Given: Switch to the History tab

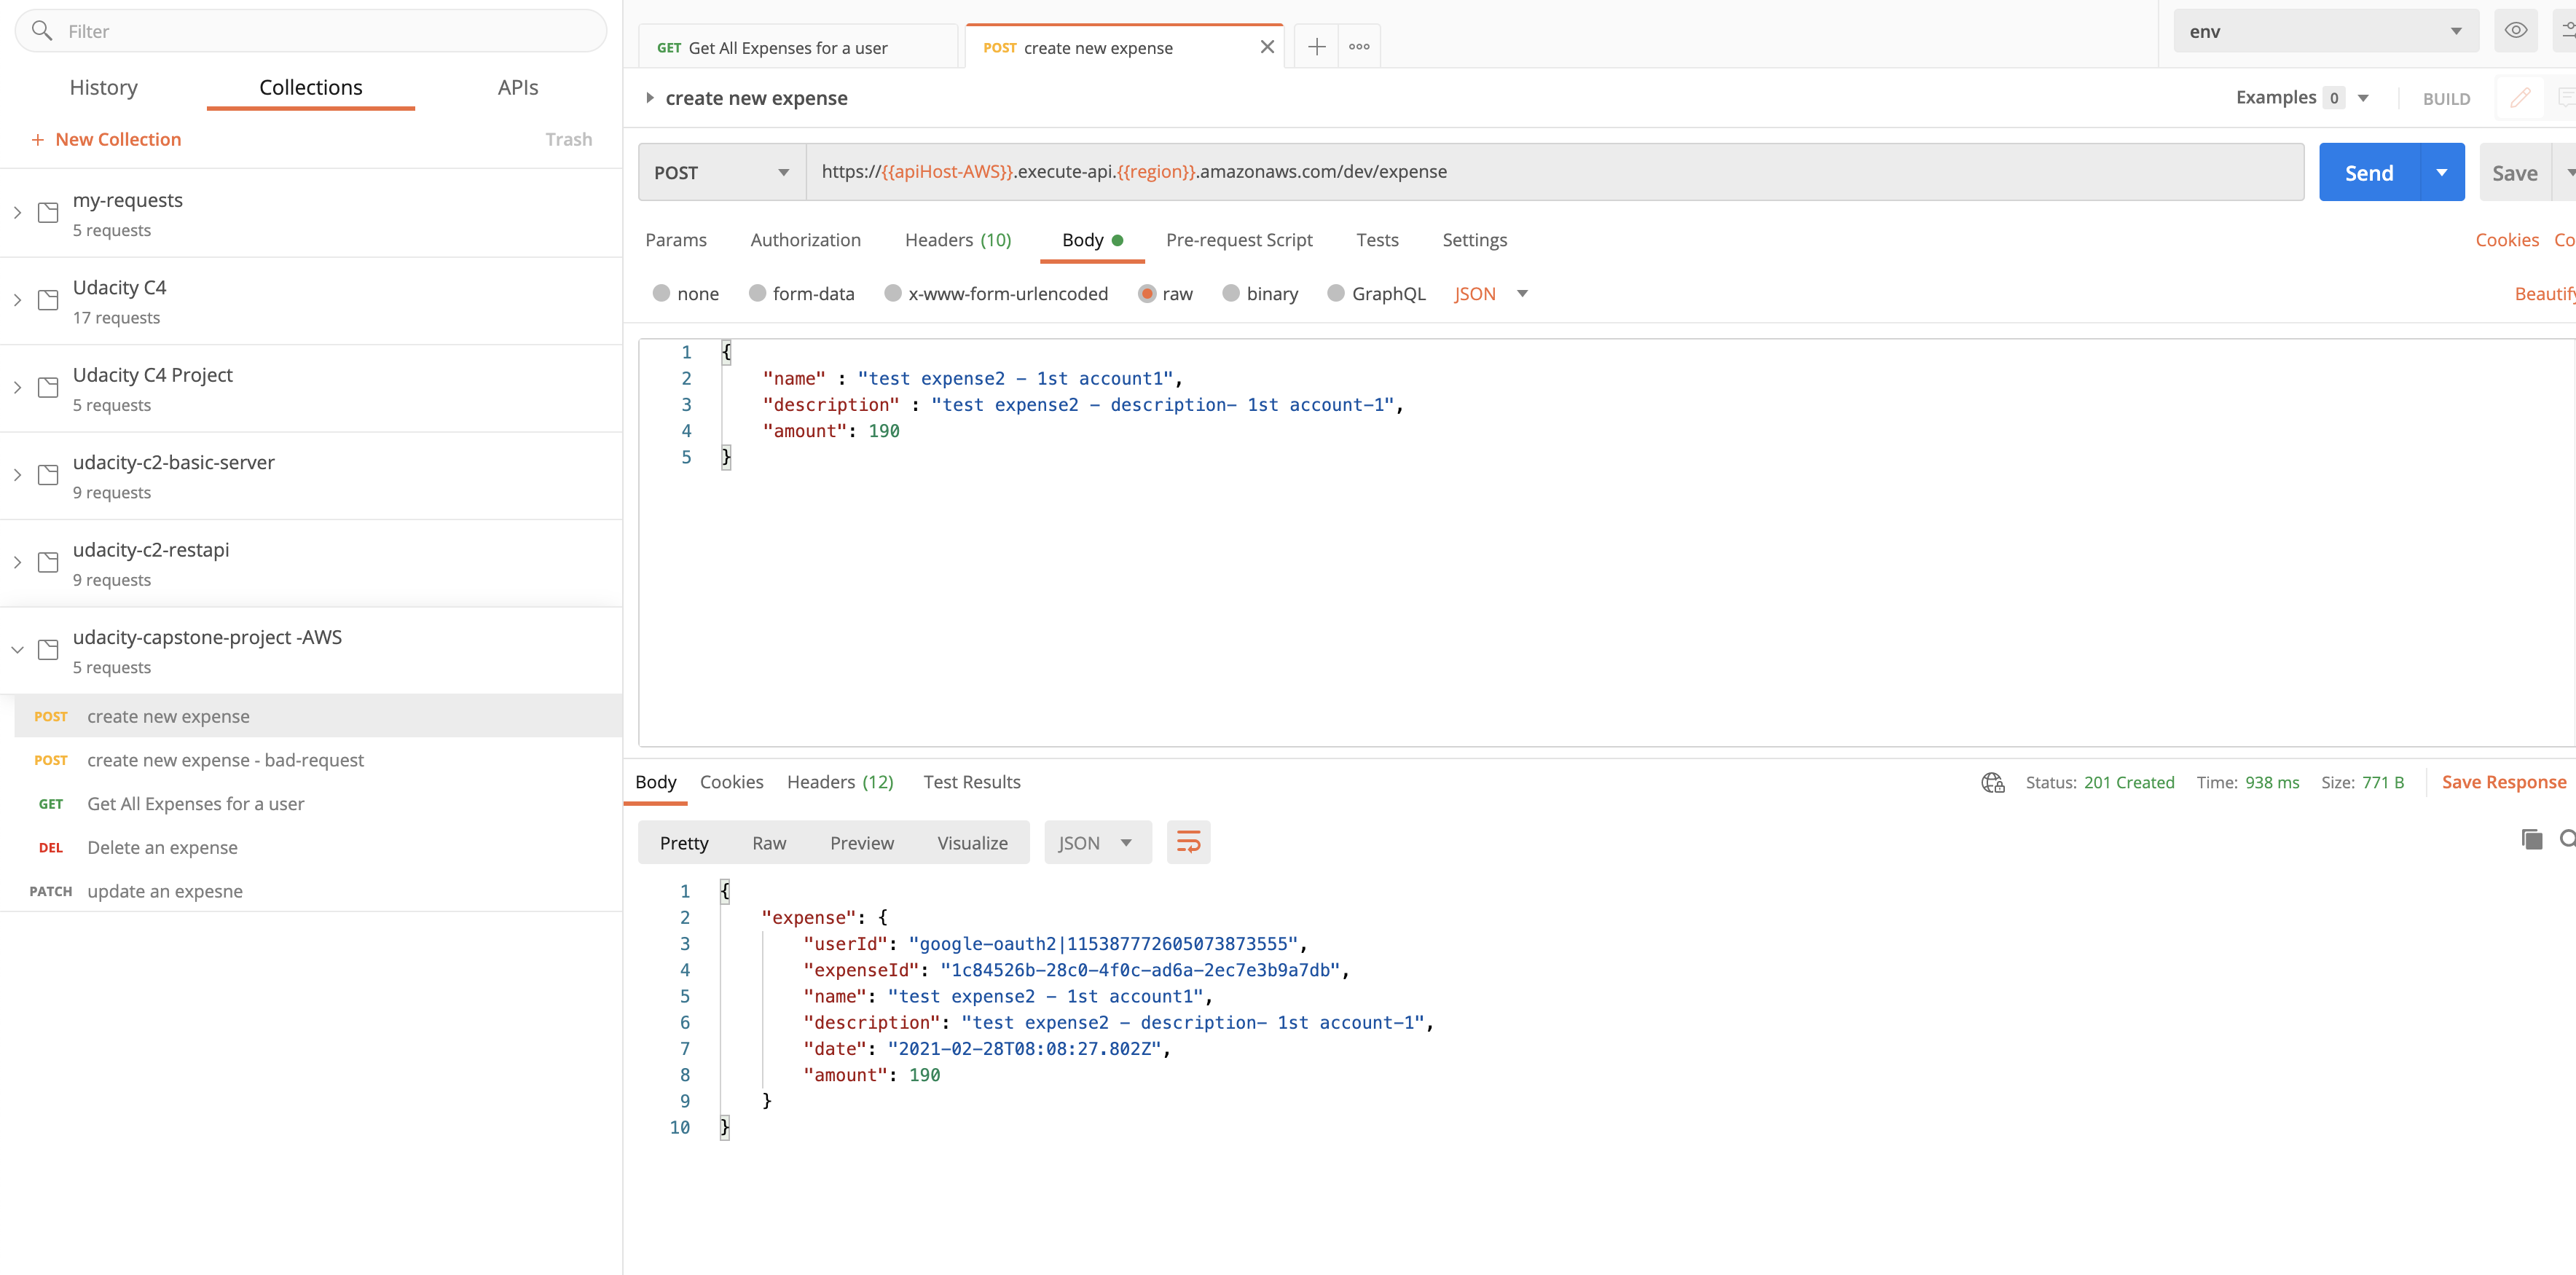Looking at the screenshot, I should pyautogui.click(x=103, y=88).
